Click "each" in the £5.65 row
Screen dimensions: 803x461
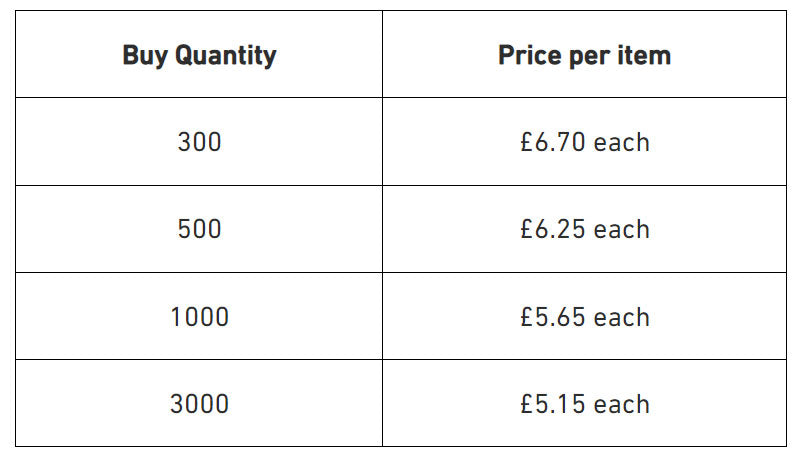coord(622,317)
